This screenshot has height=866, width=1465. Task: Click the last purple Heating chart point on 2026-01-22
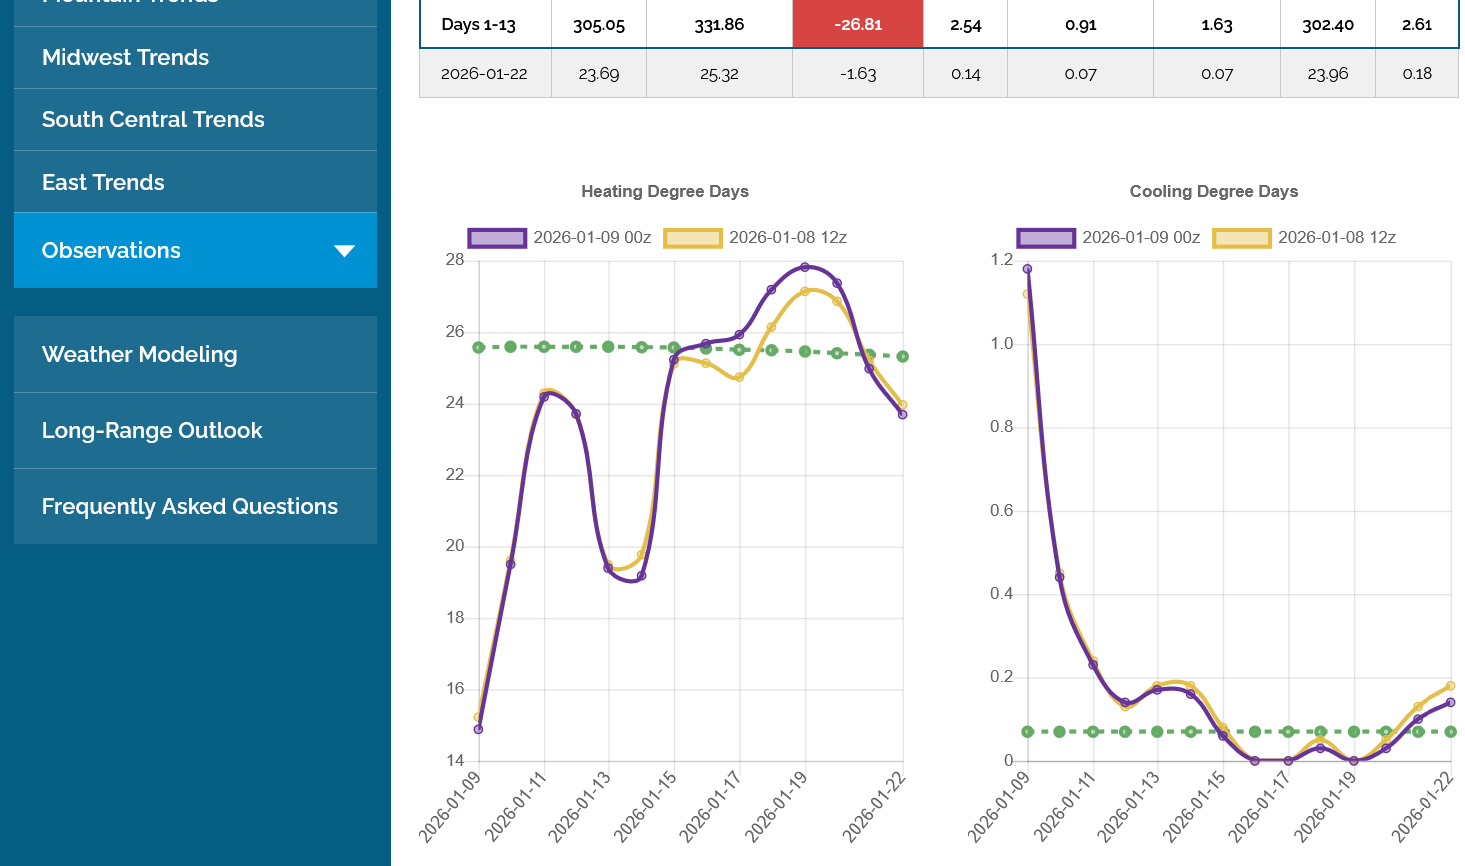[x=902, y=414]
